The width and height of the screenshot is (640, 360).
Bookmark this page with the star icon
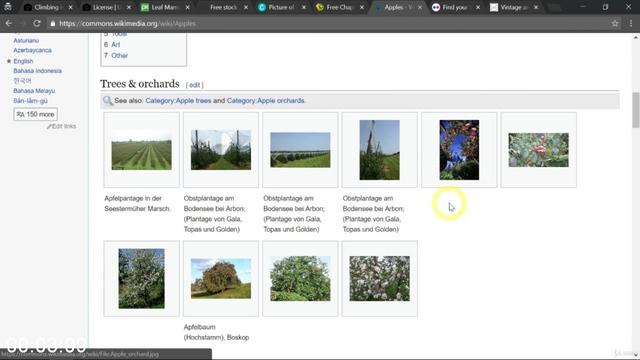click(x=615, y=23)
